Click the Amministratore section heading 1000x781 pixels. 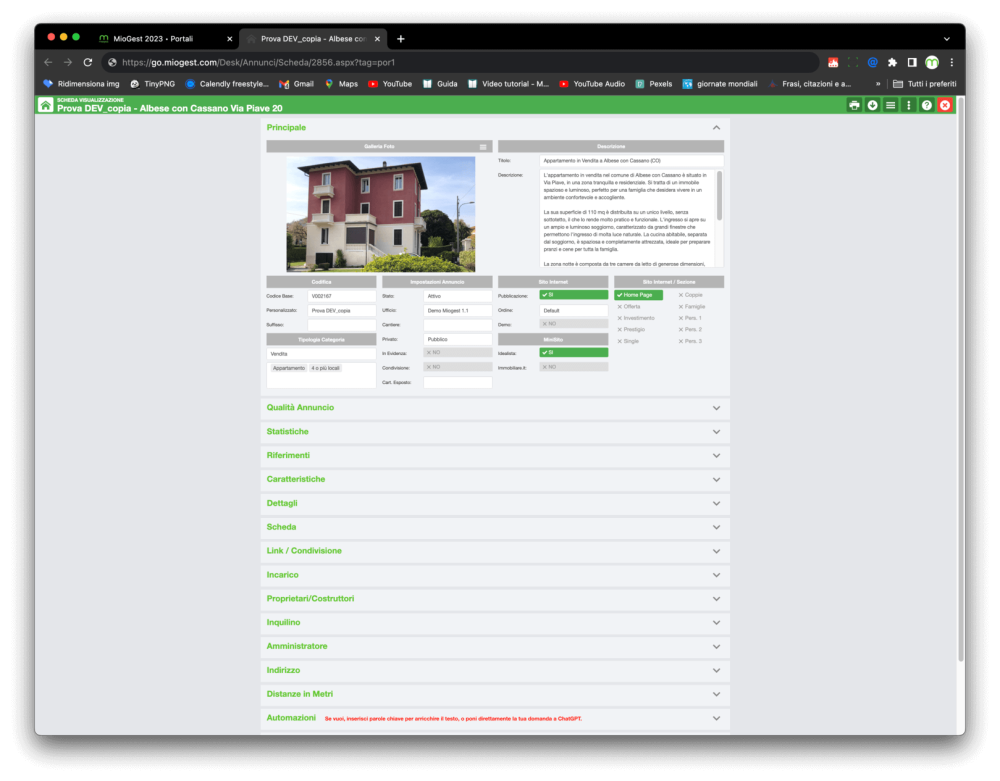pyautogui.click(x=297, y=646)
